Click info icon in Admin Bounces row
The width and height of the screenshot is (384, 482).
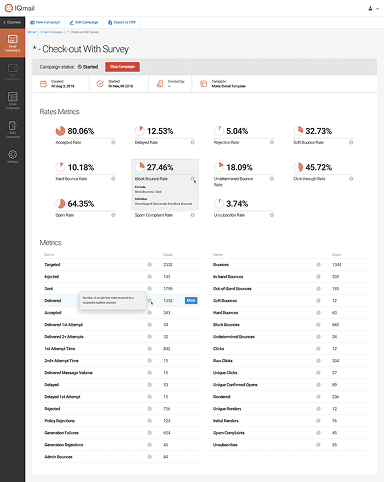point(150,457)
